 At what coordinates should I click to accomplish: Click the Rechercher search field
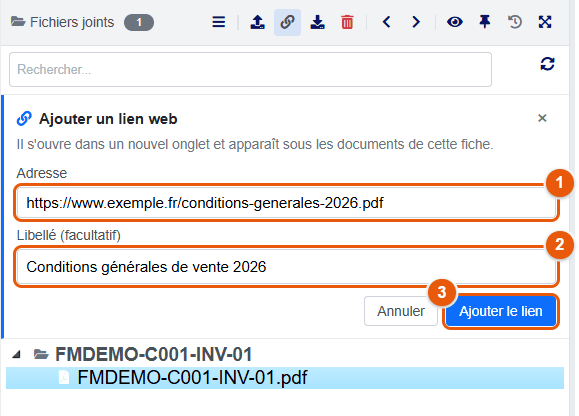[x=250, y=69]
